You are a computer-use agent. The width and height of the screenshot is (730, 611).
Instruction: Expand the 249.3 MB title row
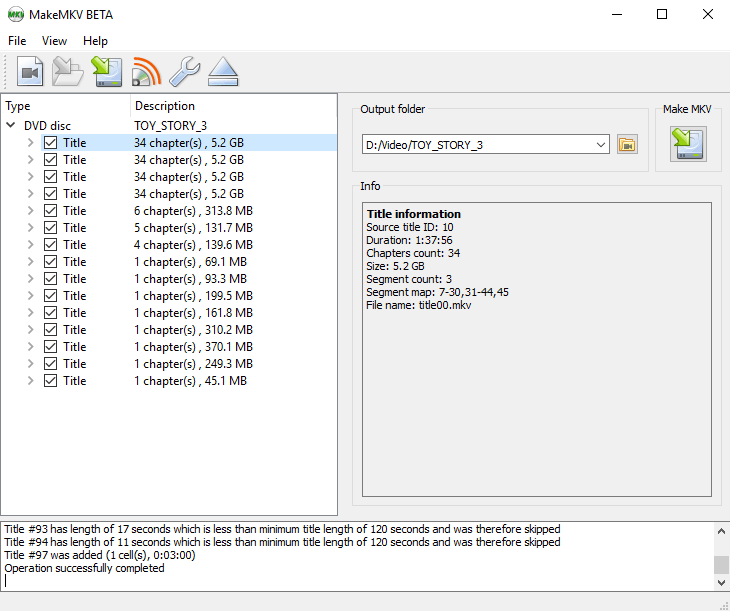click(x=31, y=364)
